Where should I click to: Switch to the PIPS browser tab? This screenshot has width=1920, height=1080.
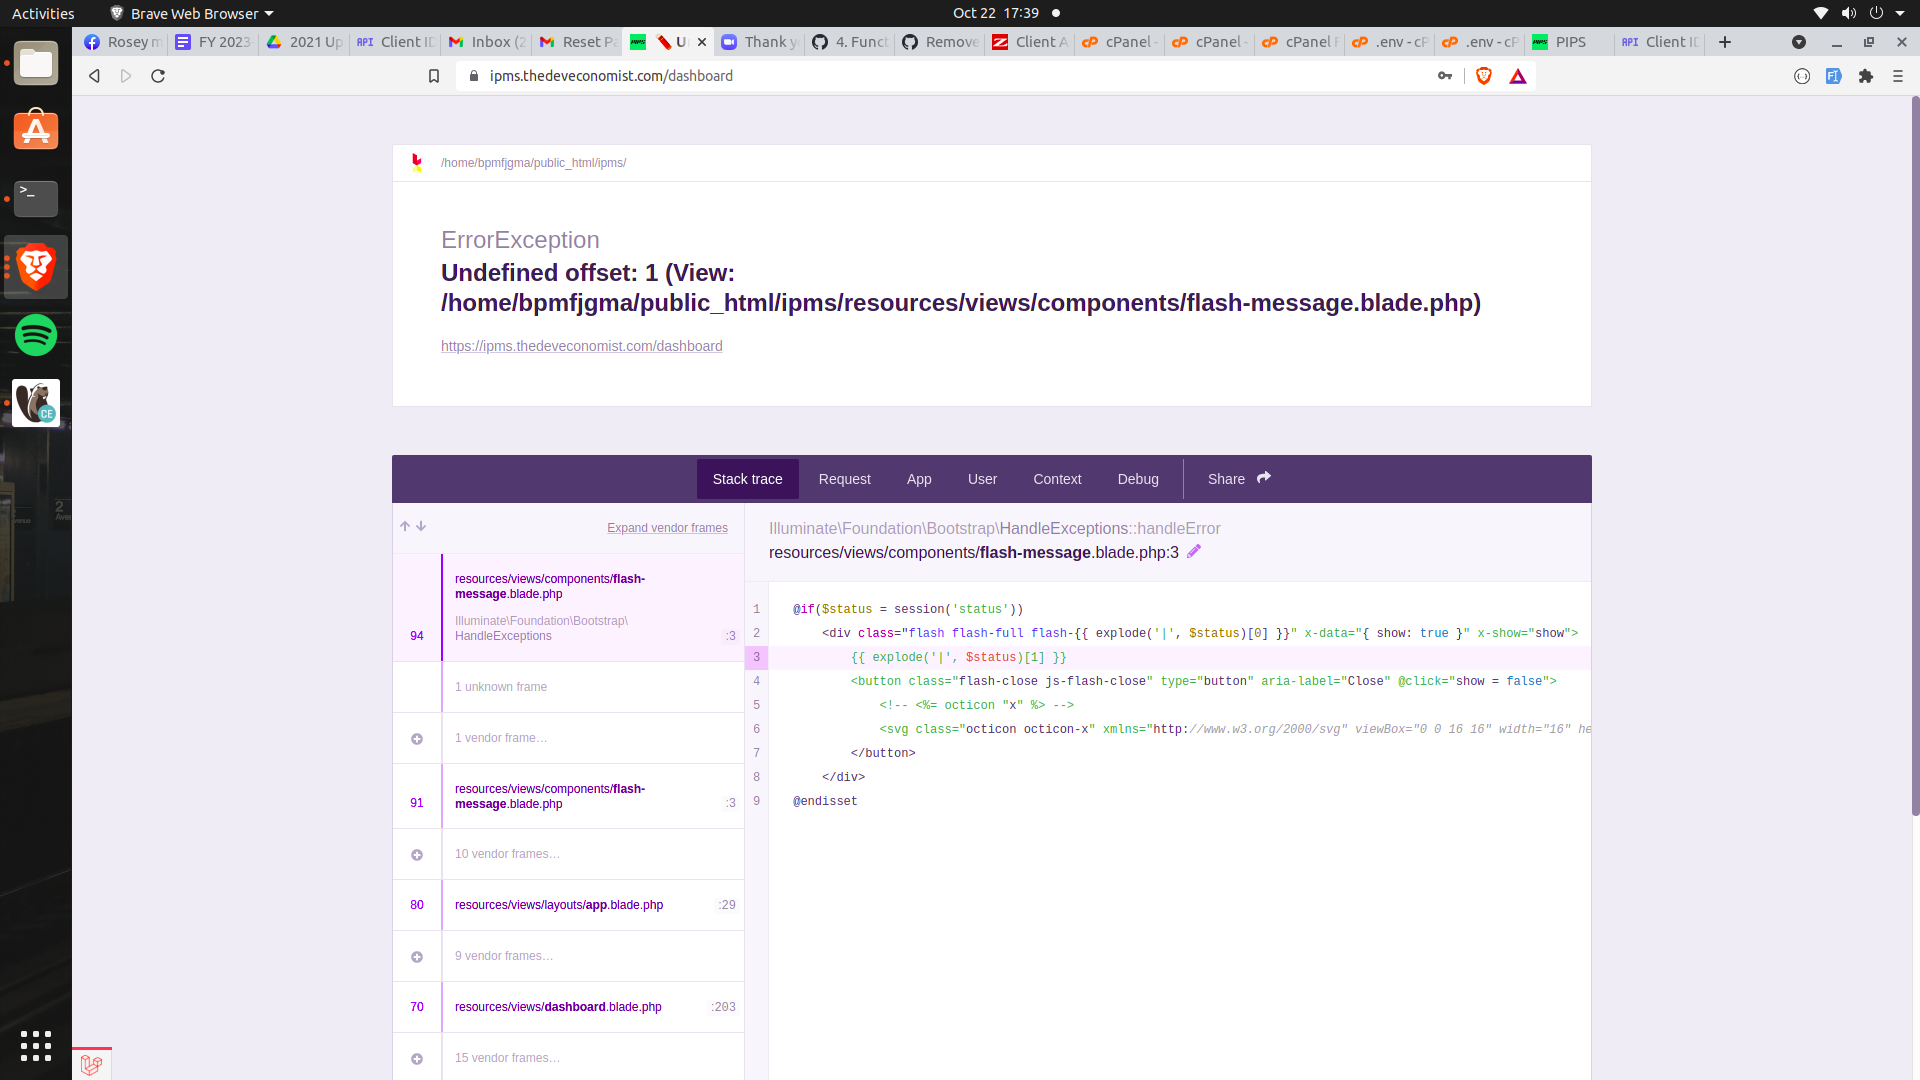click(1569, 42)
